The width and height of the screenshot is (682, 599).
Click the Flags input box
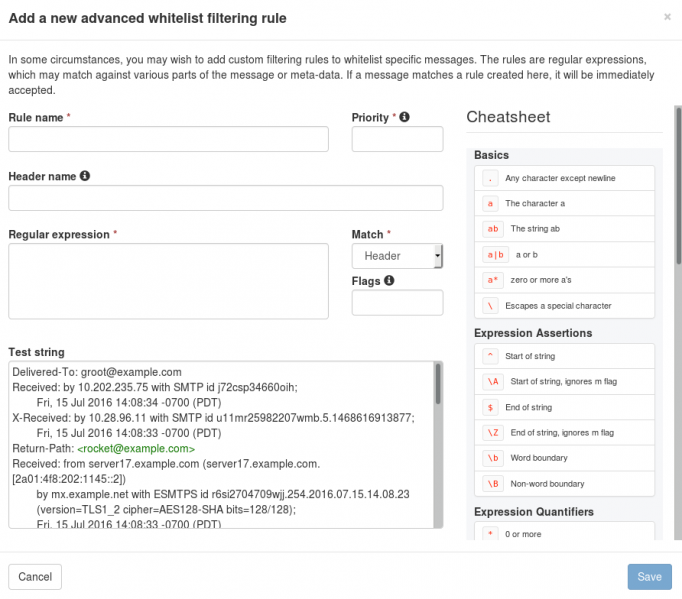pyautogui.click(x=397, y=303)
